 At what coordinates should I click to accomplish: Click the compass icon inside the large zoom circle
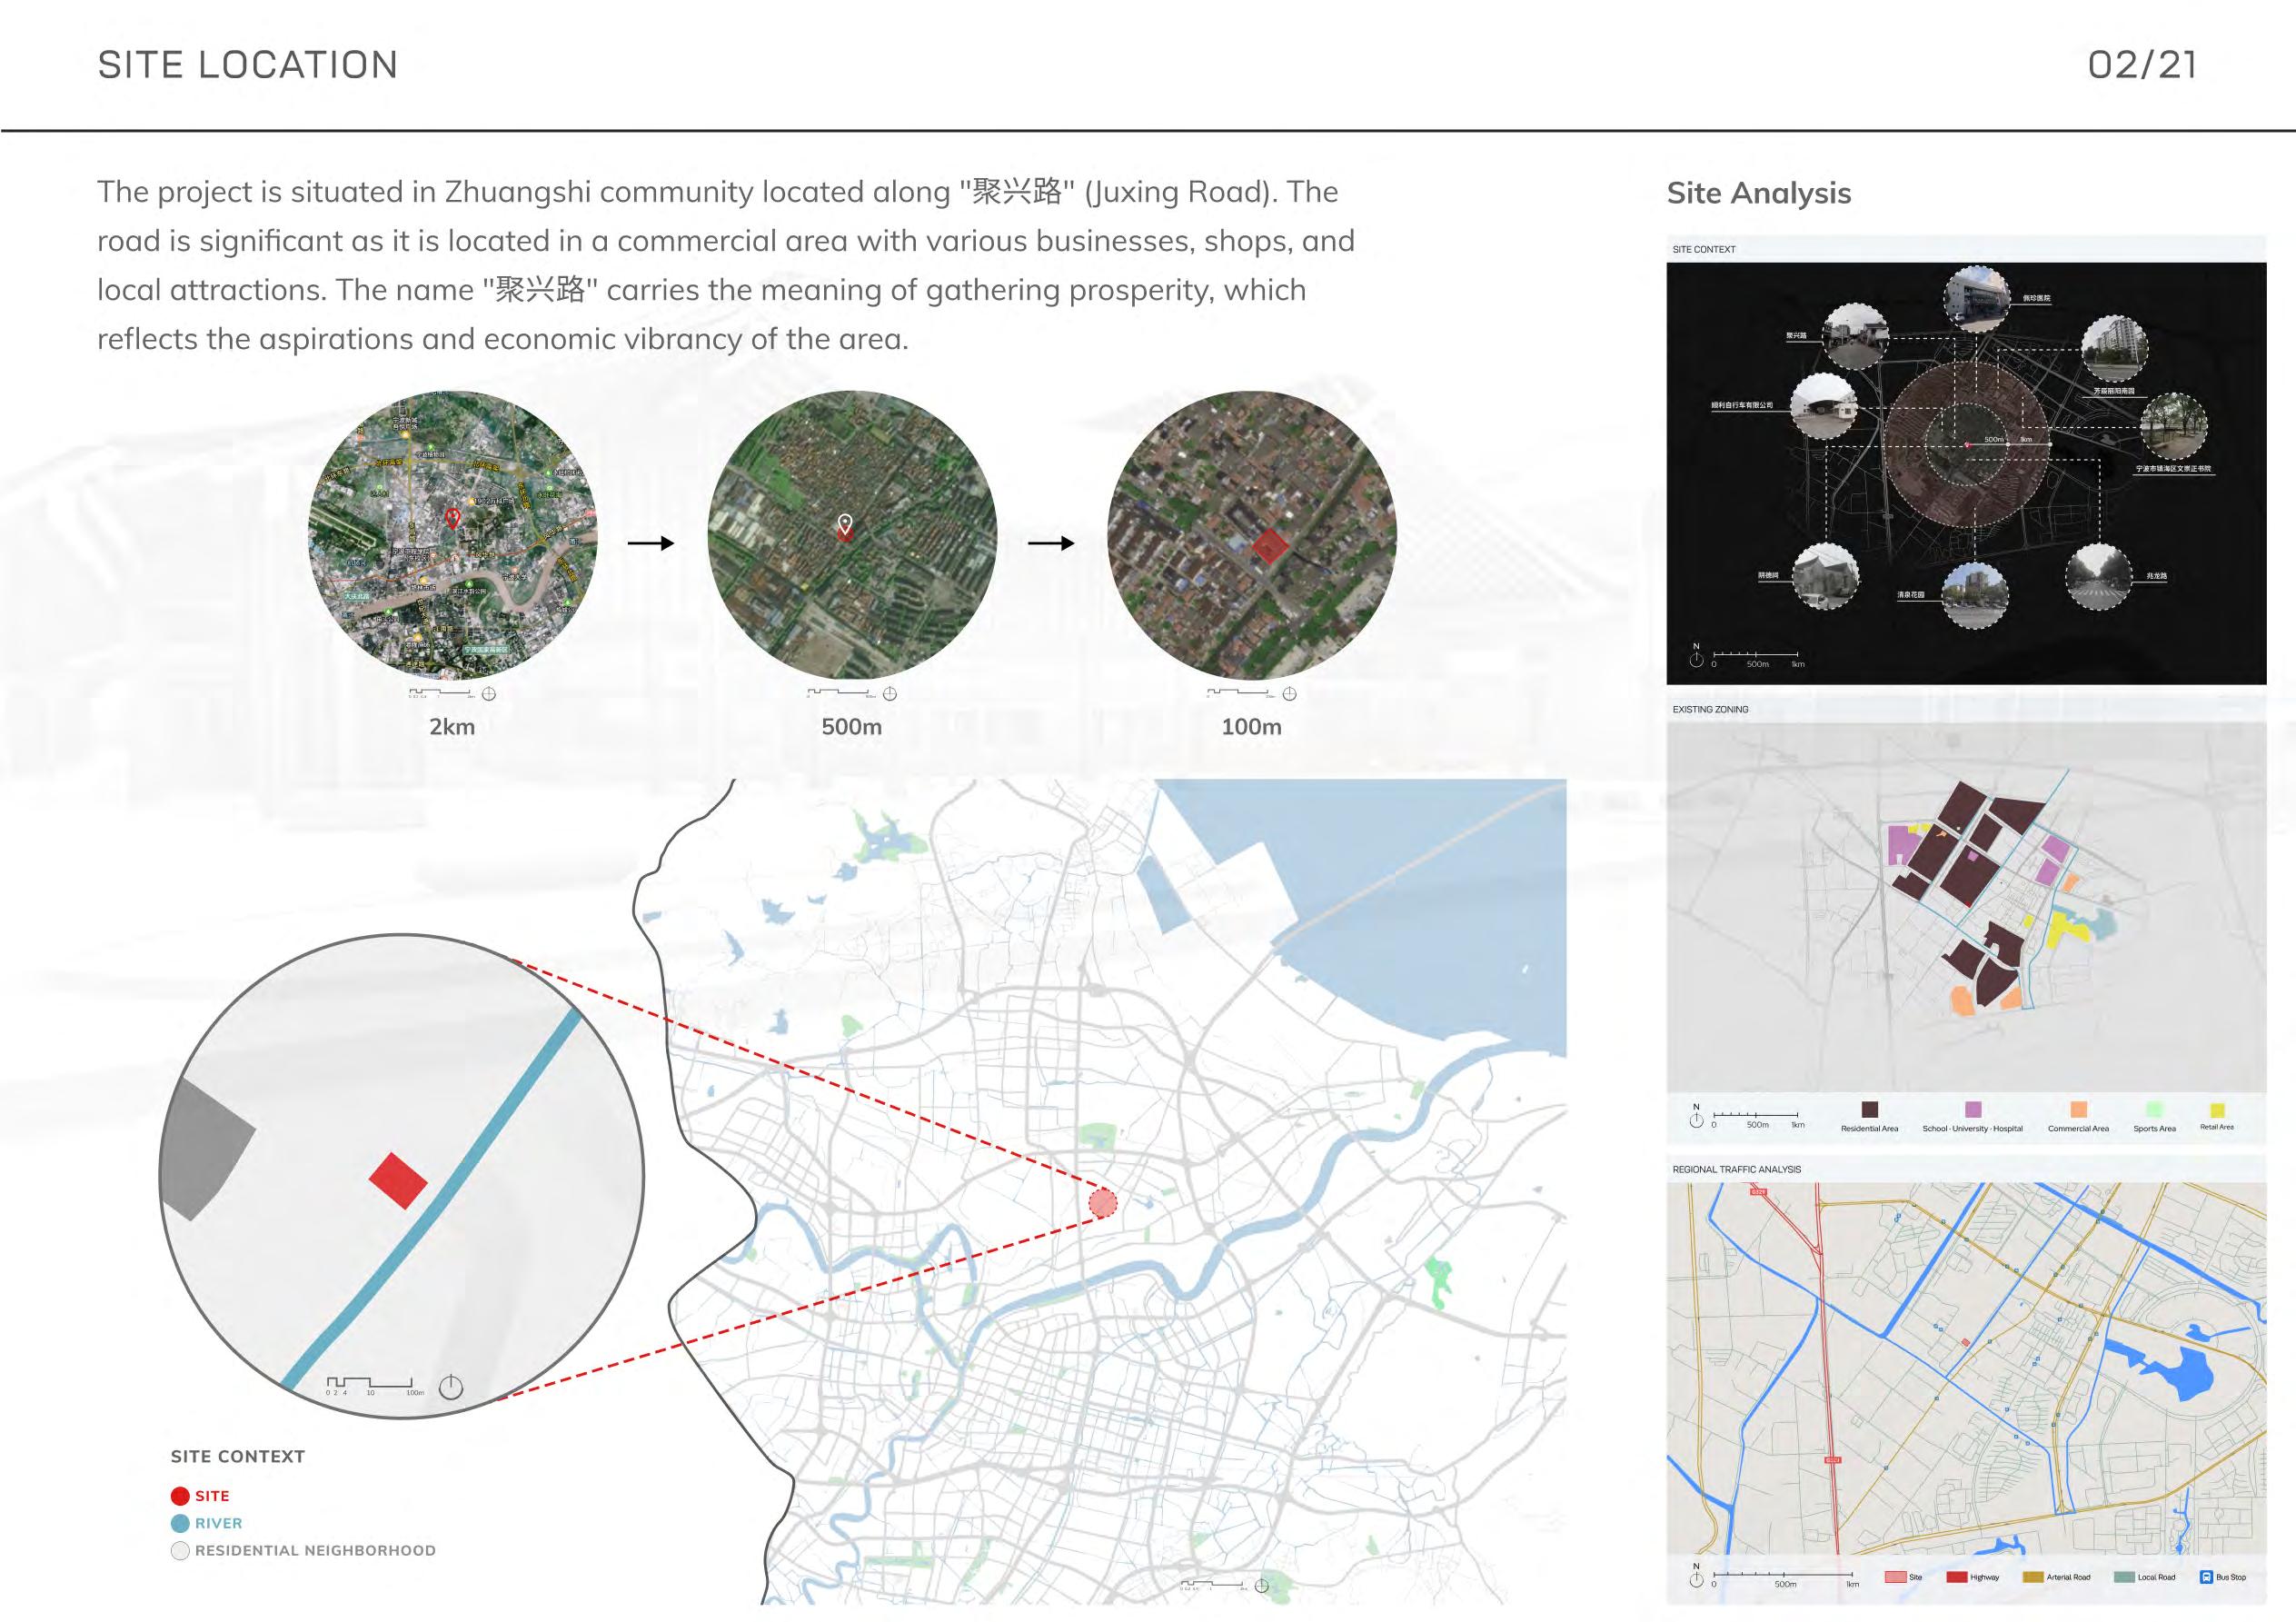click(451, 1388)
